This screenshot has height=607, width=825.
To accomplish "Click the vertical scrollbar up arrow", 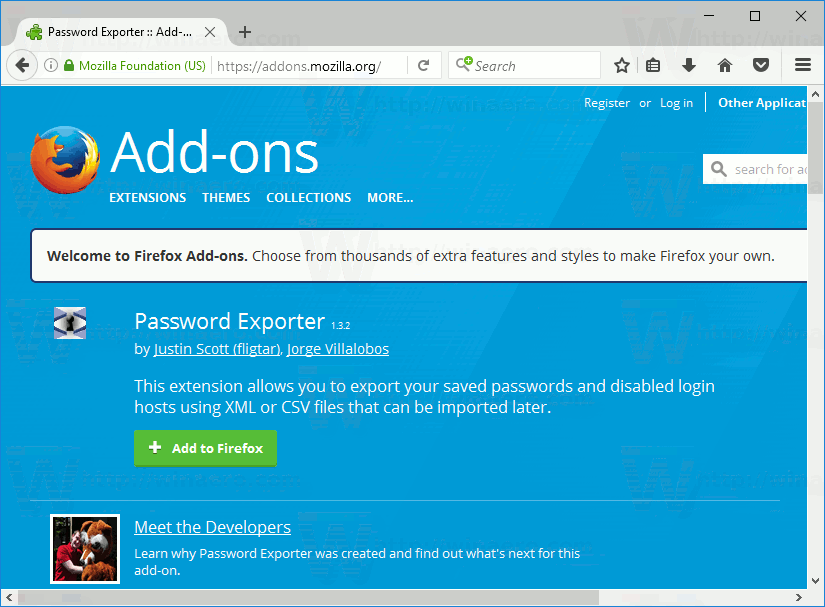I will 816,94.
